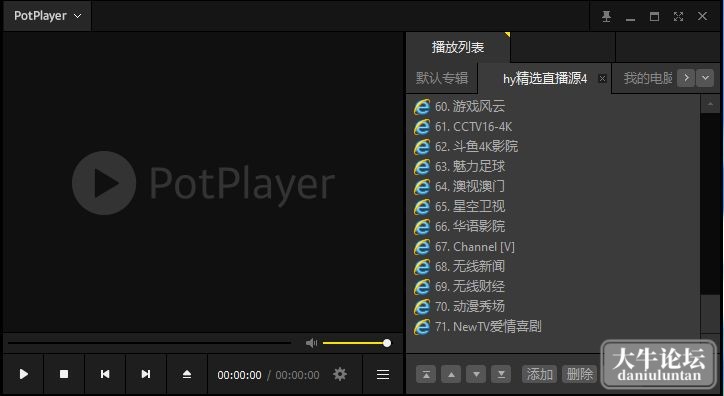Open a file with the eject button
724x396 pixels.
[x=187, y=374]
